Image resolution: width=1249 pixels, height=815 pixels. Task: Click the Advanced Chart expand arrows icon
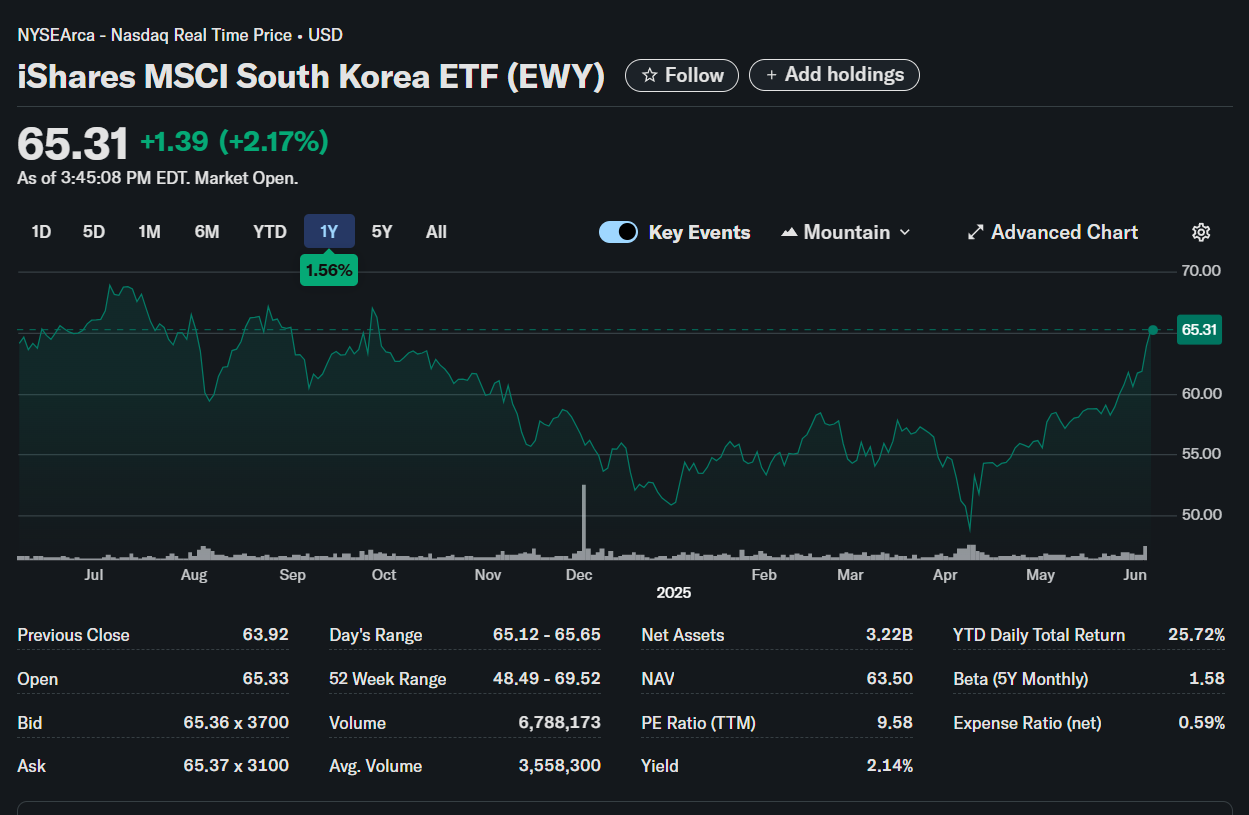tap(976, 232)
